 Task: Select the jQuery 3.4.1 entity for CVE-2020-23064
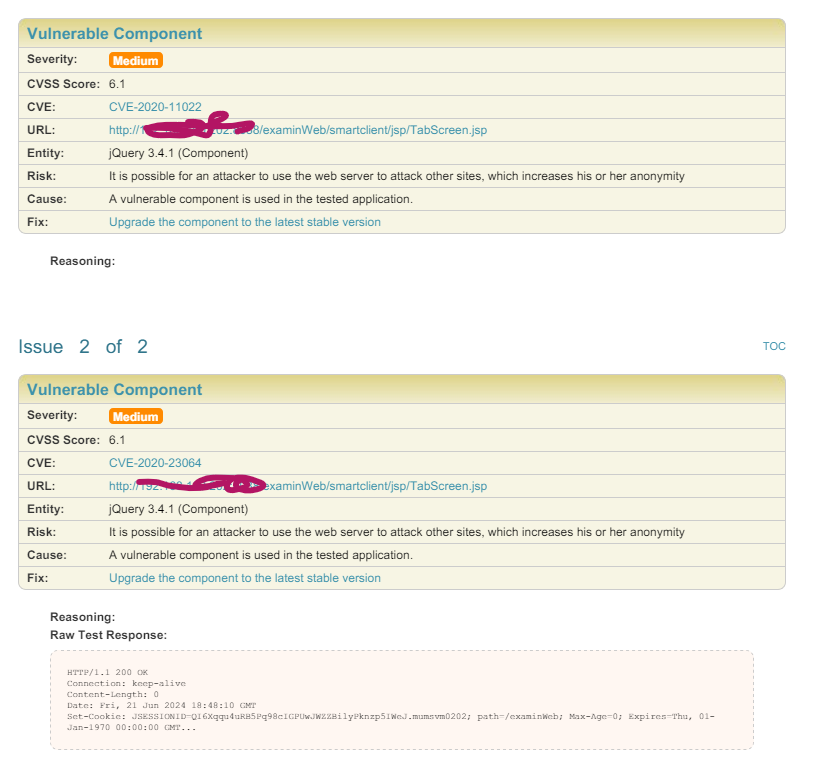pos(178,509)
